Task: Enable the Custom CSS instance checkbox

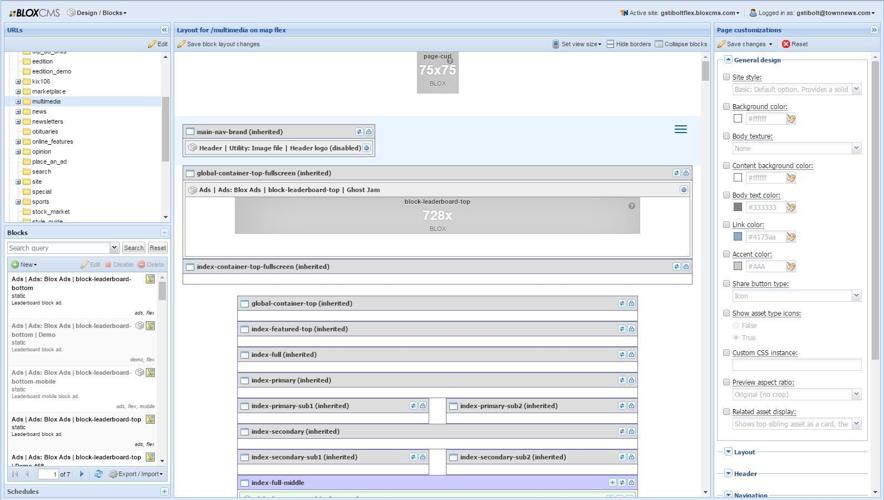Action: tap(726, 352)
